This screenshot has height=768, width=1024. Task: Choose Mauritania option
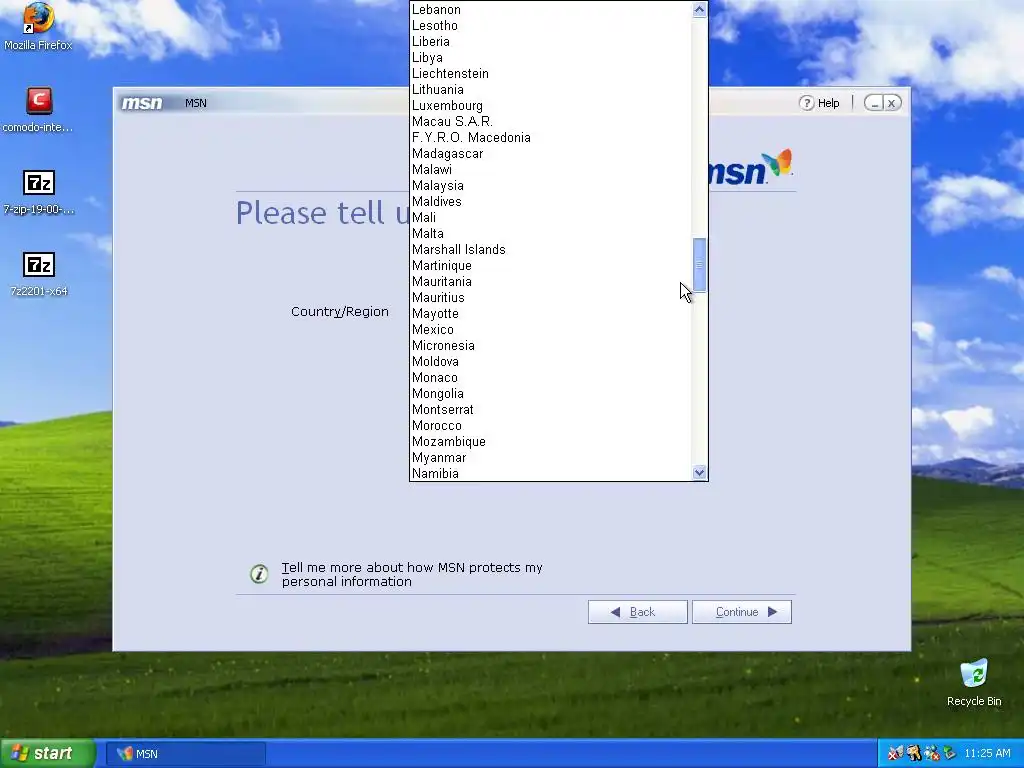pyautogui.click(x=551, y=281)
